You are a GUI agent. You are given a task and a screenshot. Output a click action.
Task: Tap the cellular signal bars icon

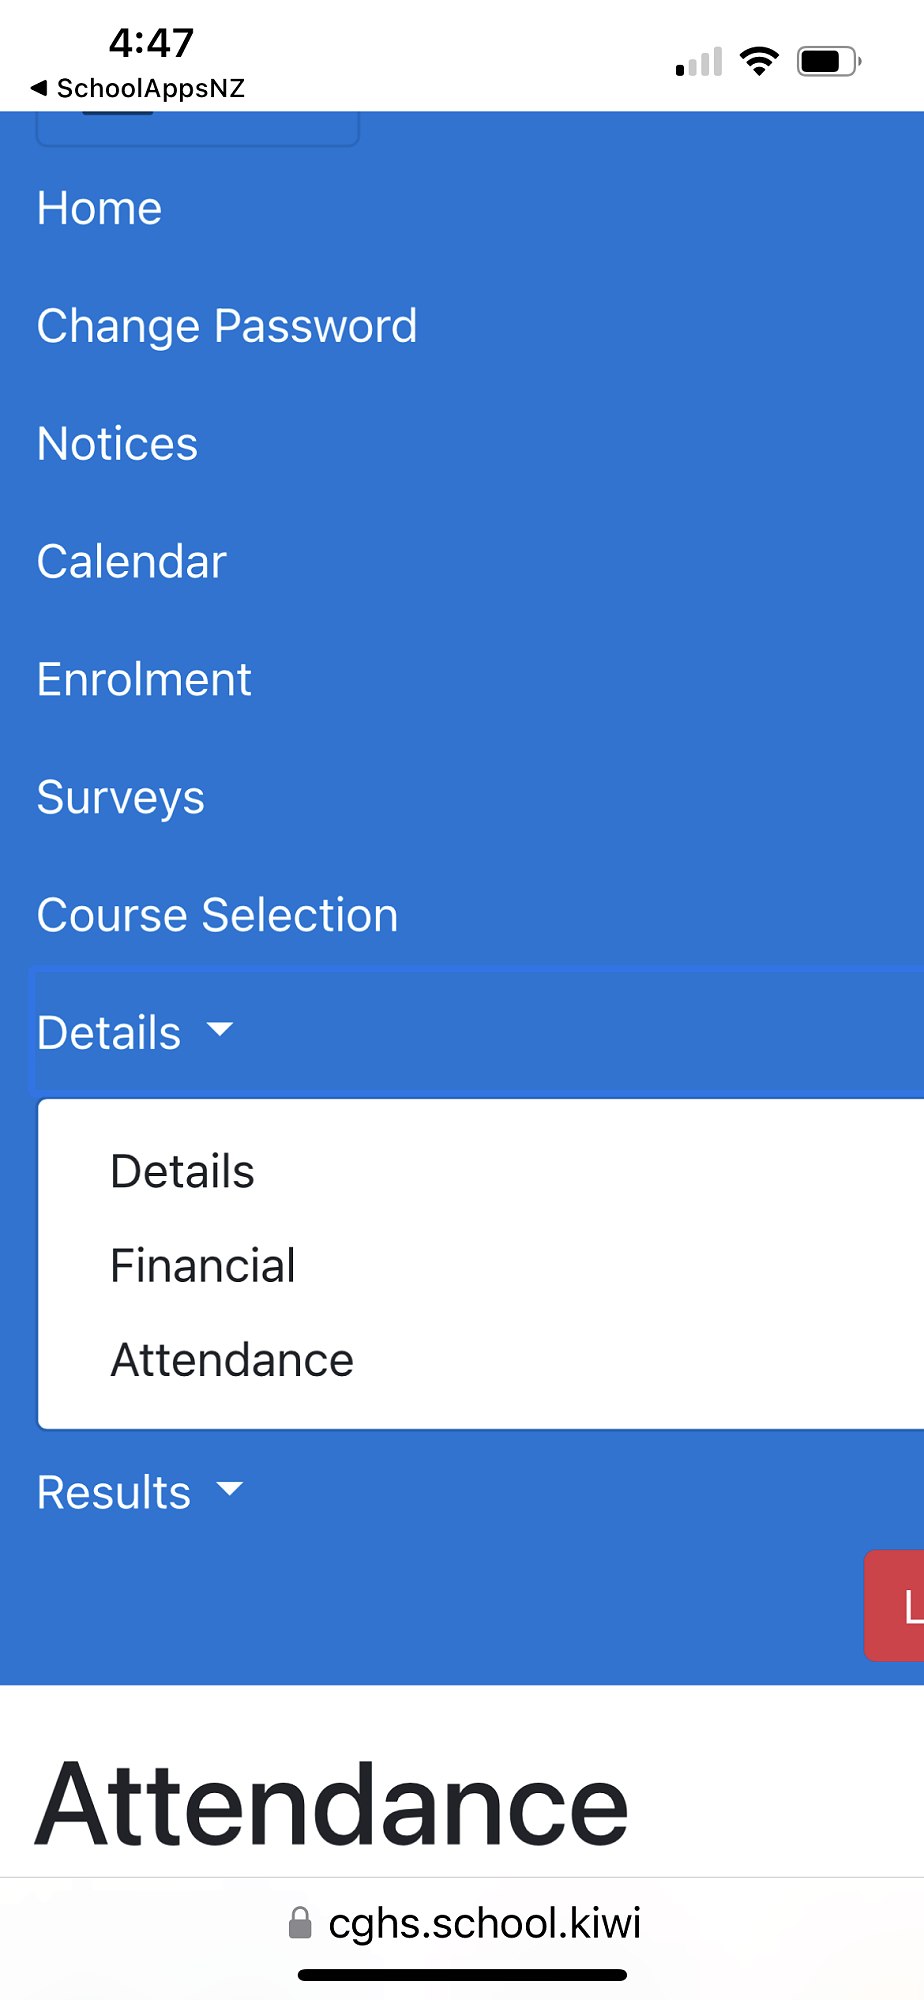coord(699,63)
